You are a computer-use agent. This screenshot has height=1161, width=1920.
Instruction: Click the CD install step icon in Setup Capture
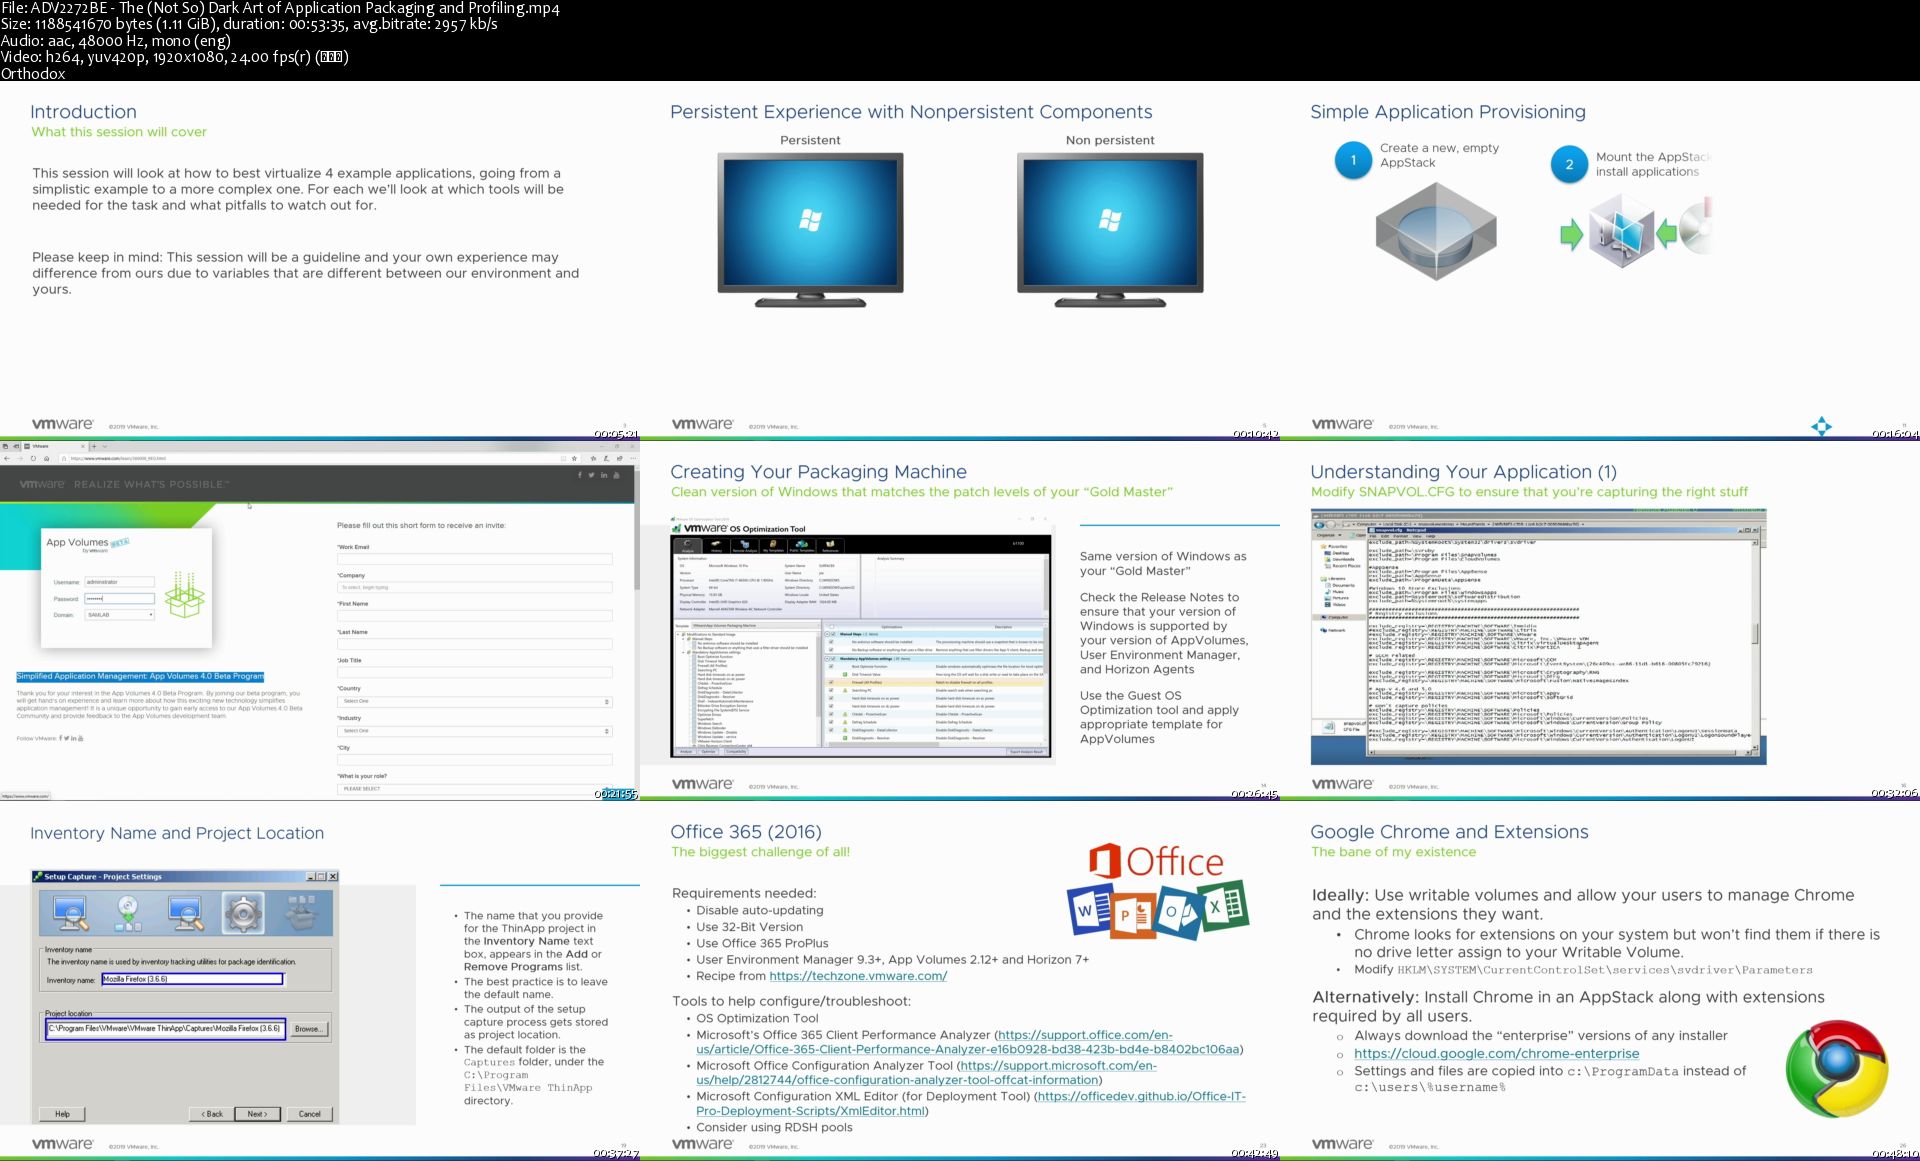(x=128, y=912)
